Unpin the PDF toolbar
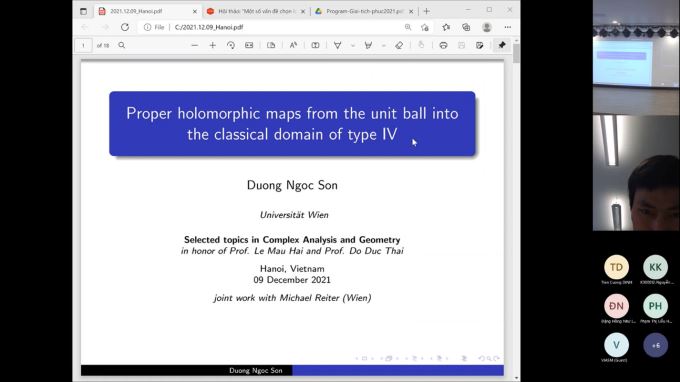 tap(502, 45)
